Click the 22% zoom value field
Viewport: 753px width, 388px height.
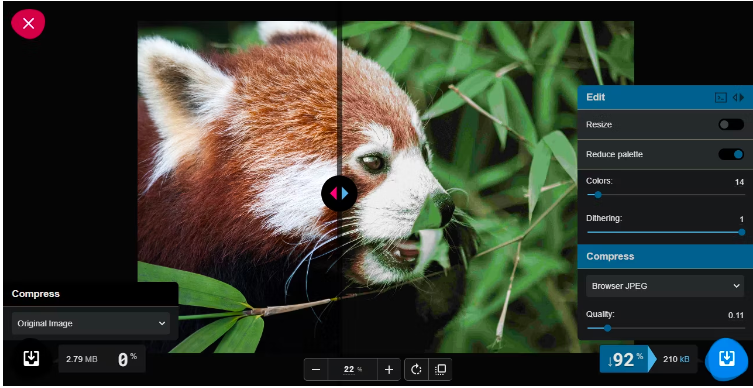click(352, 369)
